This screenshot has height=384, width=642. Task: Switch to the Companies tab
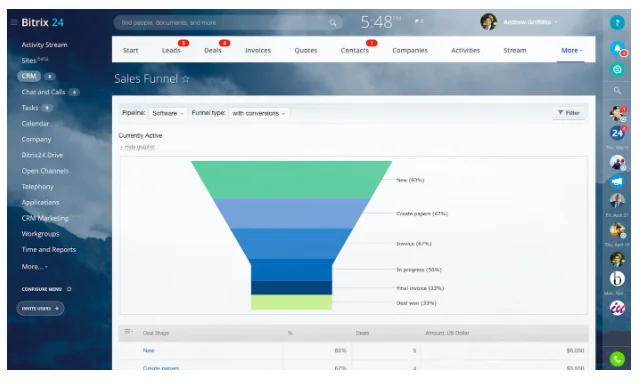(410, 50)
